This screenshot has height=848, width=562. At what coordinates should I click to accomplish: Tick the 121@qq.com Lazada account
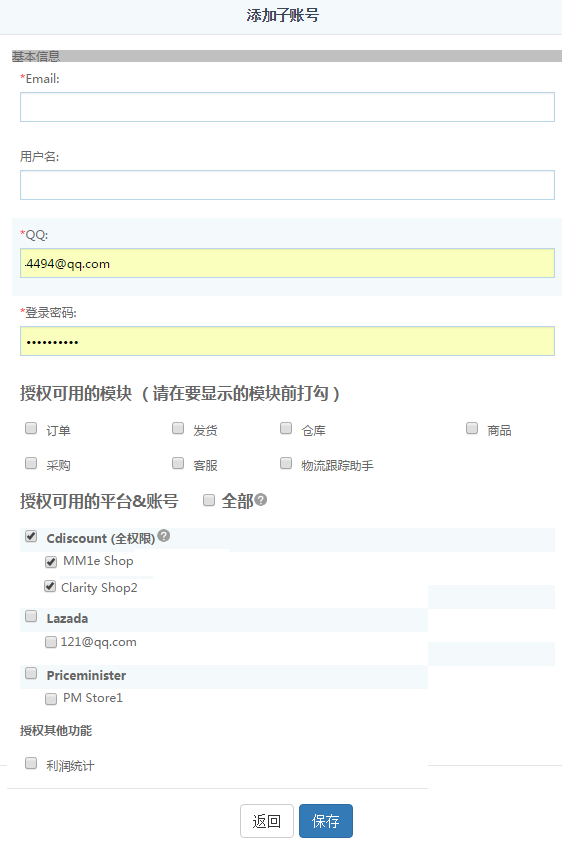pyautogui.click(x=51, y=642)
